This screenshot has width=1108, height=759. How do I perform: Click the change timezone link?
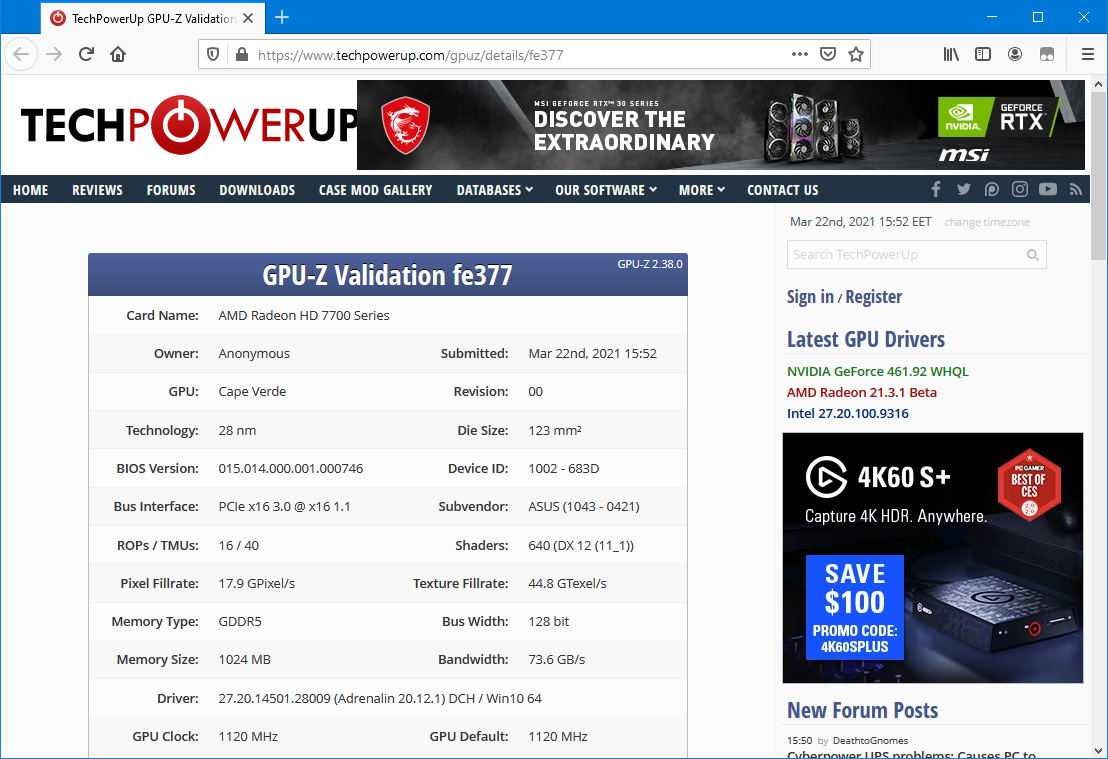986,222
